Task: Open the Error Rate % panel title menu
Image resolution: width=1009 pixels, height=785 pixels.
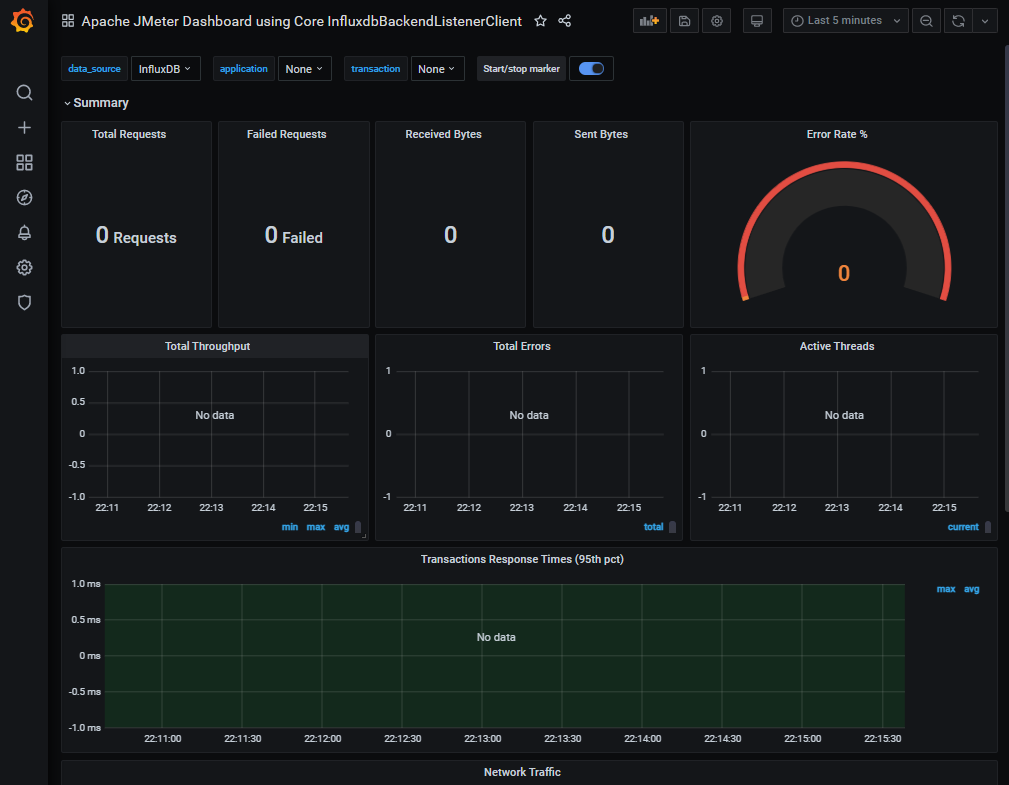Action: pyautogui.click(x=837, y=134)
